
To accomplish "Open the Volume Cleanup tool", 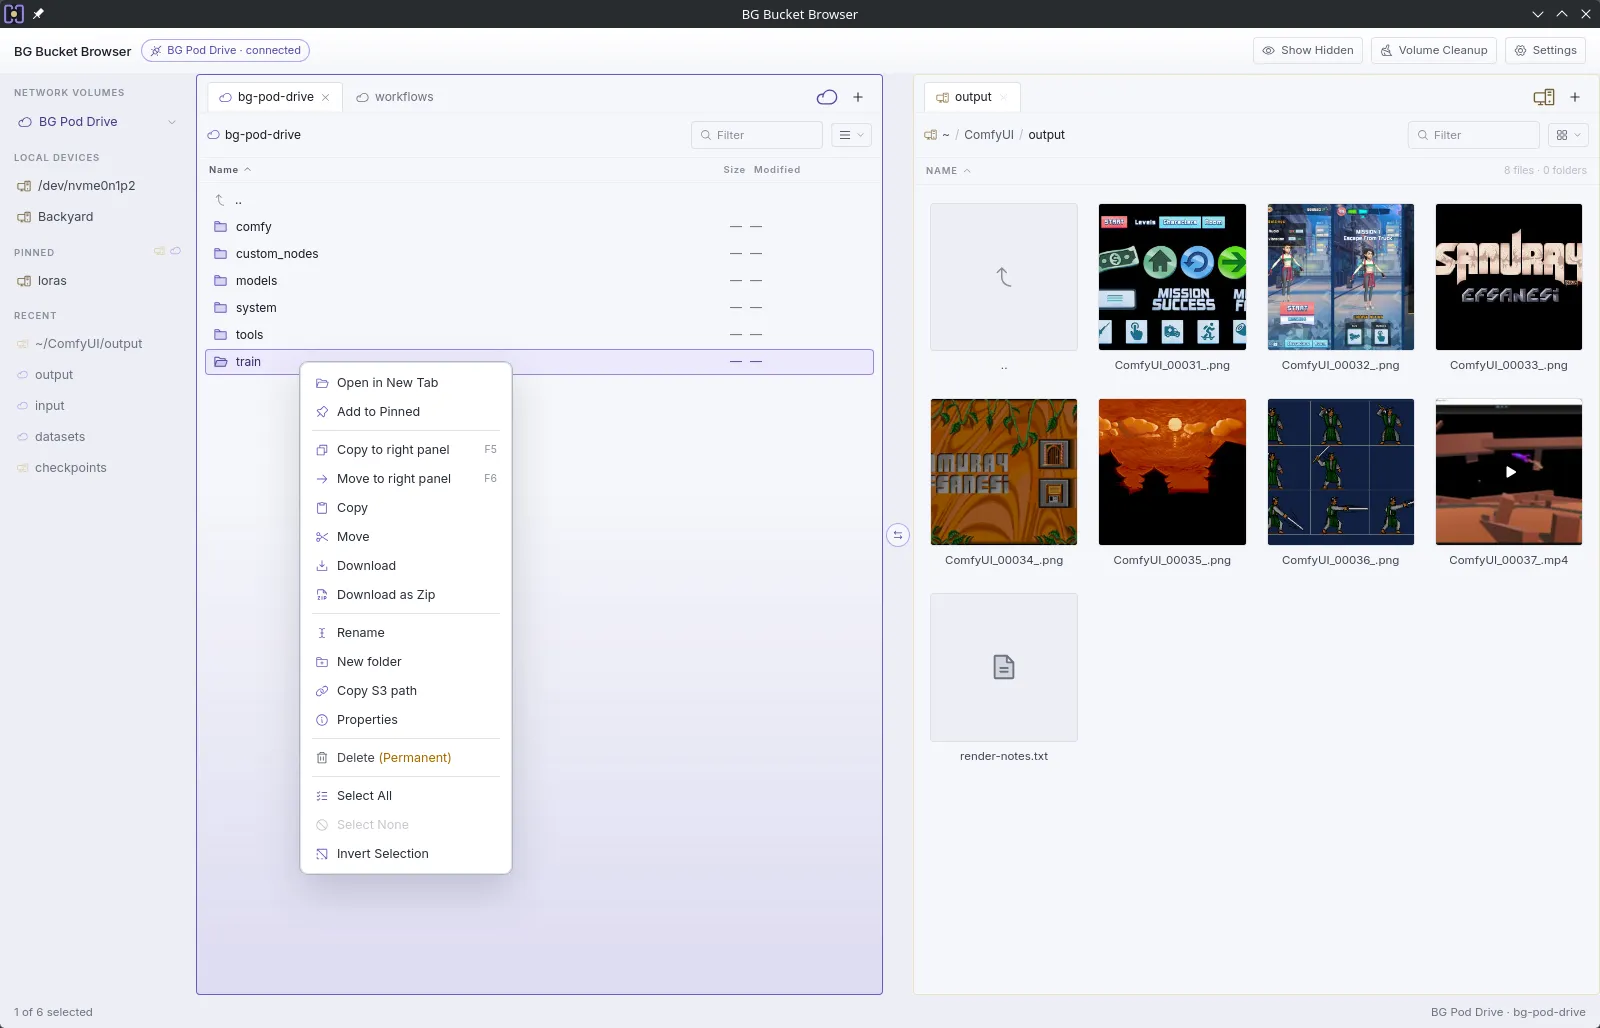I will pos(1434,50).
